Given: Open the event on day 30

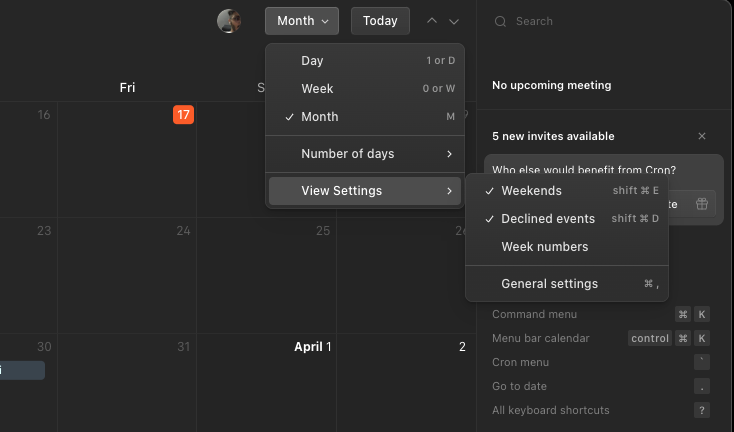Looking at the screenshot, I should (x=22, y=370).
